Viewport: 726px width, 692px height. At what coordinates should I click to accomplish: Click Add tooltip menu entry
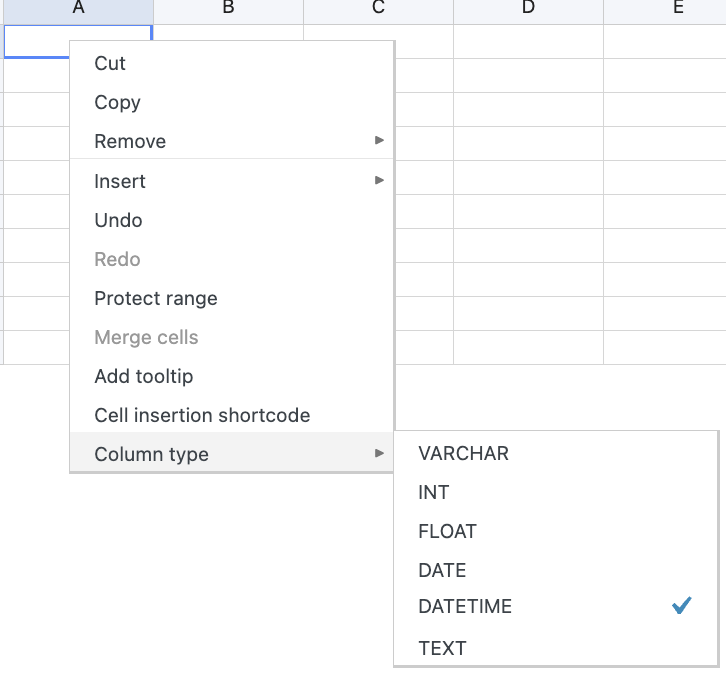click(x=143, y=376)
